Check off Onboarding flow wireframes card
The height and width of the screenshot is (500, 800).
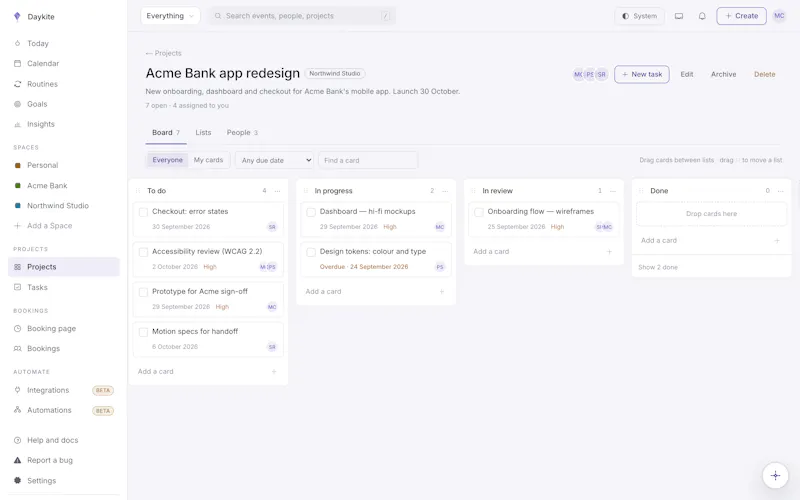(479, 212)
